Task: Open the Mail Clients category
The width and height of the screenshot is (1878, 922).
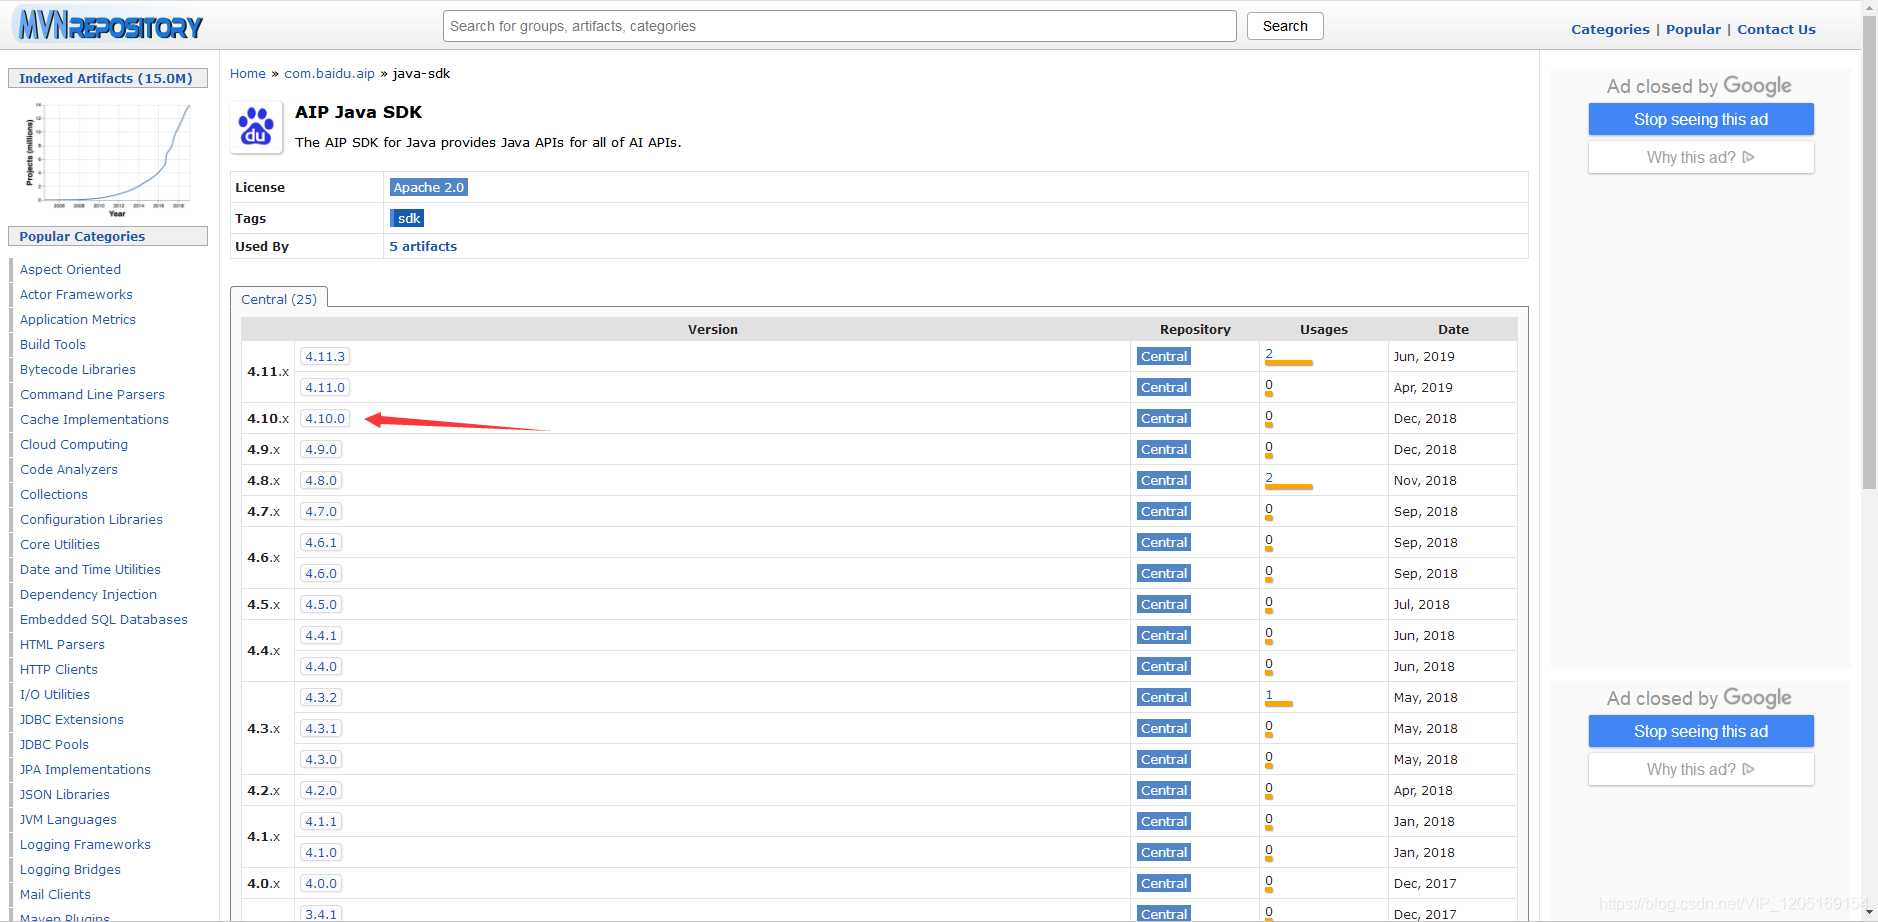Action: (x=55, y=894)
